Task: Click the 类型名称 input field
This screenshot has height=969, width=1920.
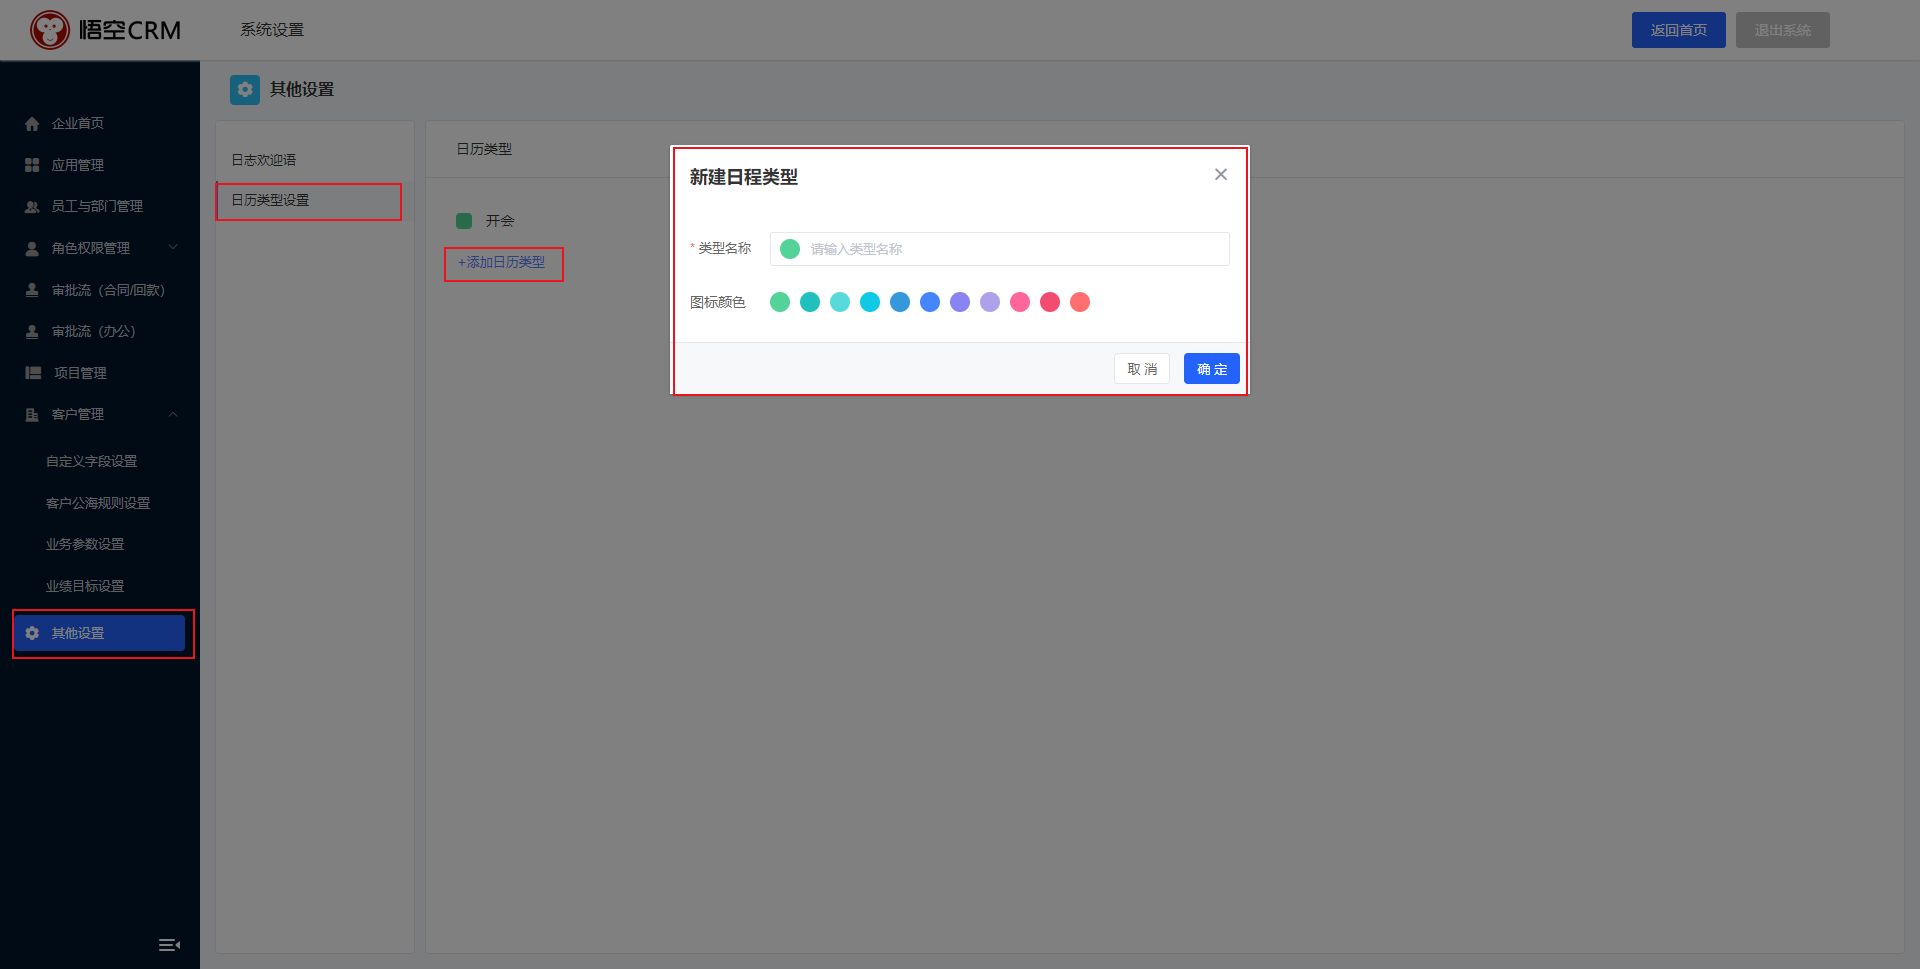Action: pyautogui.click(x=1000, y=249)
